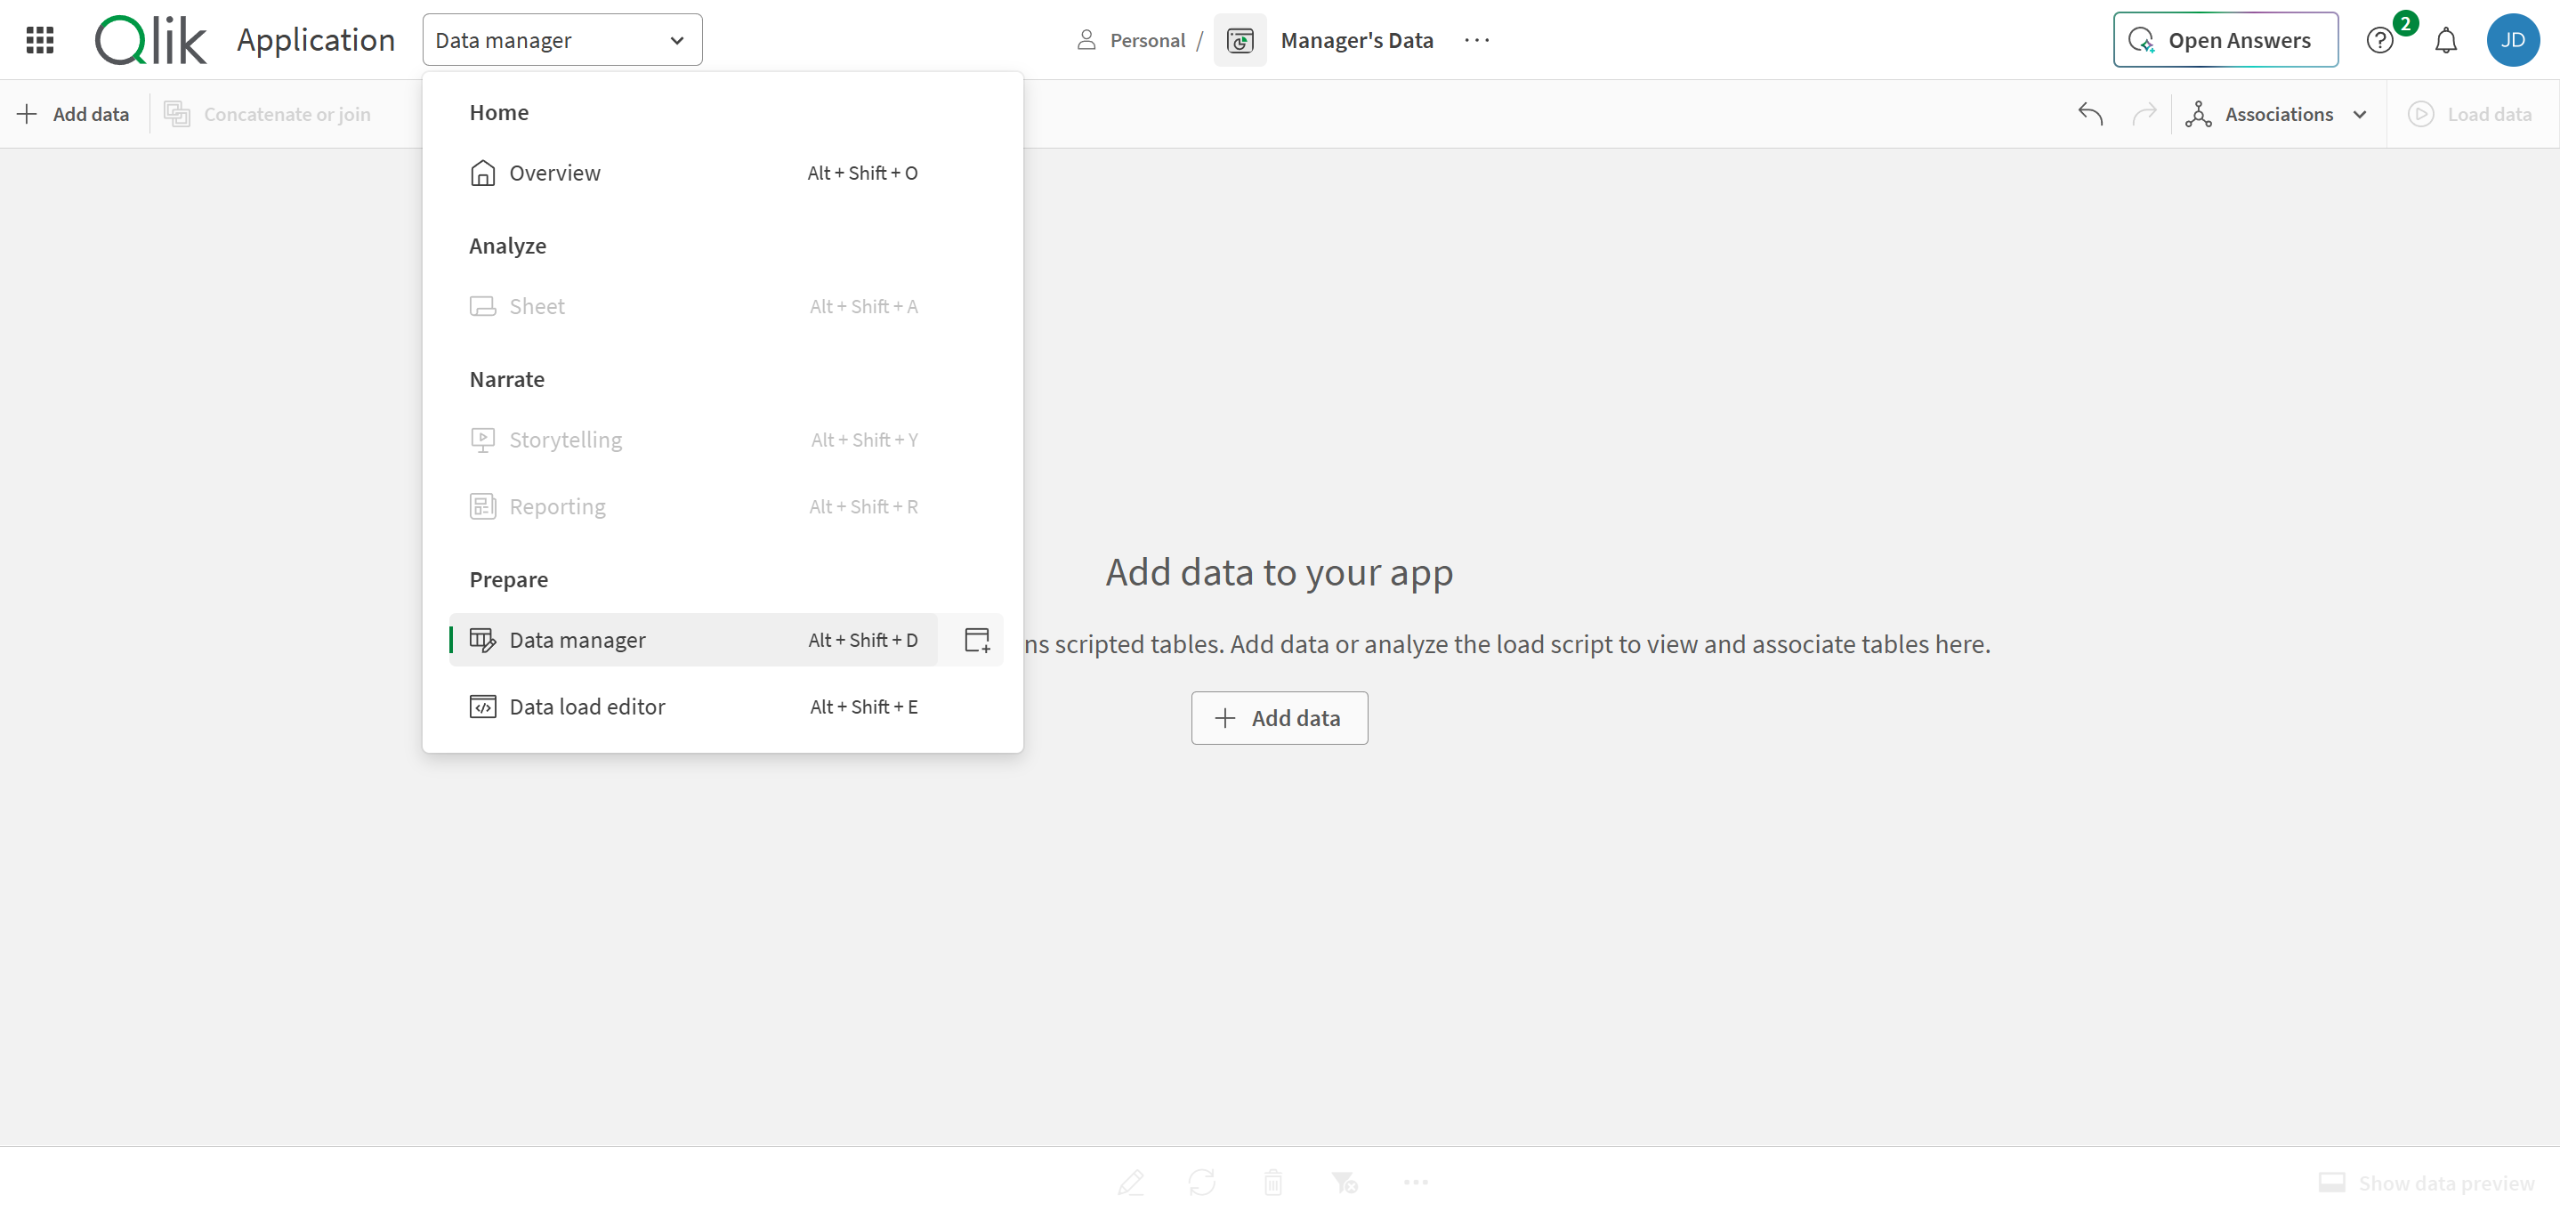Click the undo arrow icon
Viewport: 2560px width, 1219px height.
[2090, 114]
